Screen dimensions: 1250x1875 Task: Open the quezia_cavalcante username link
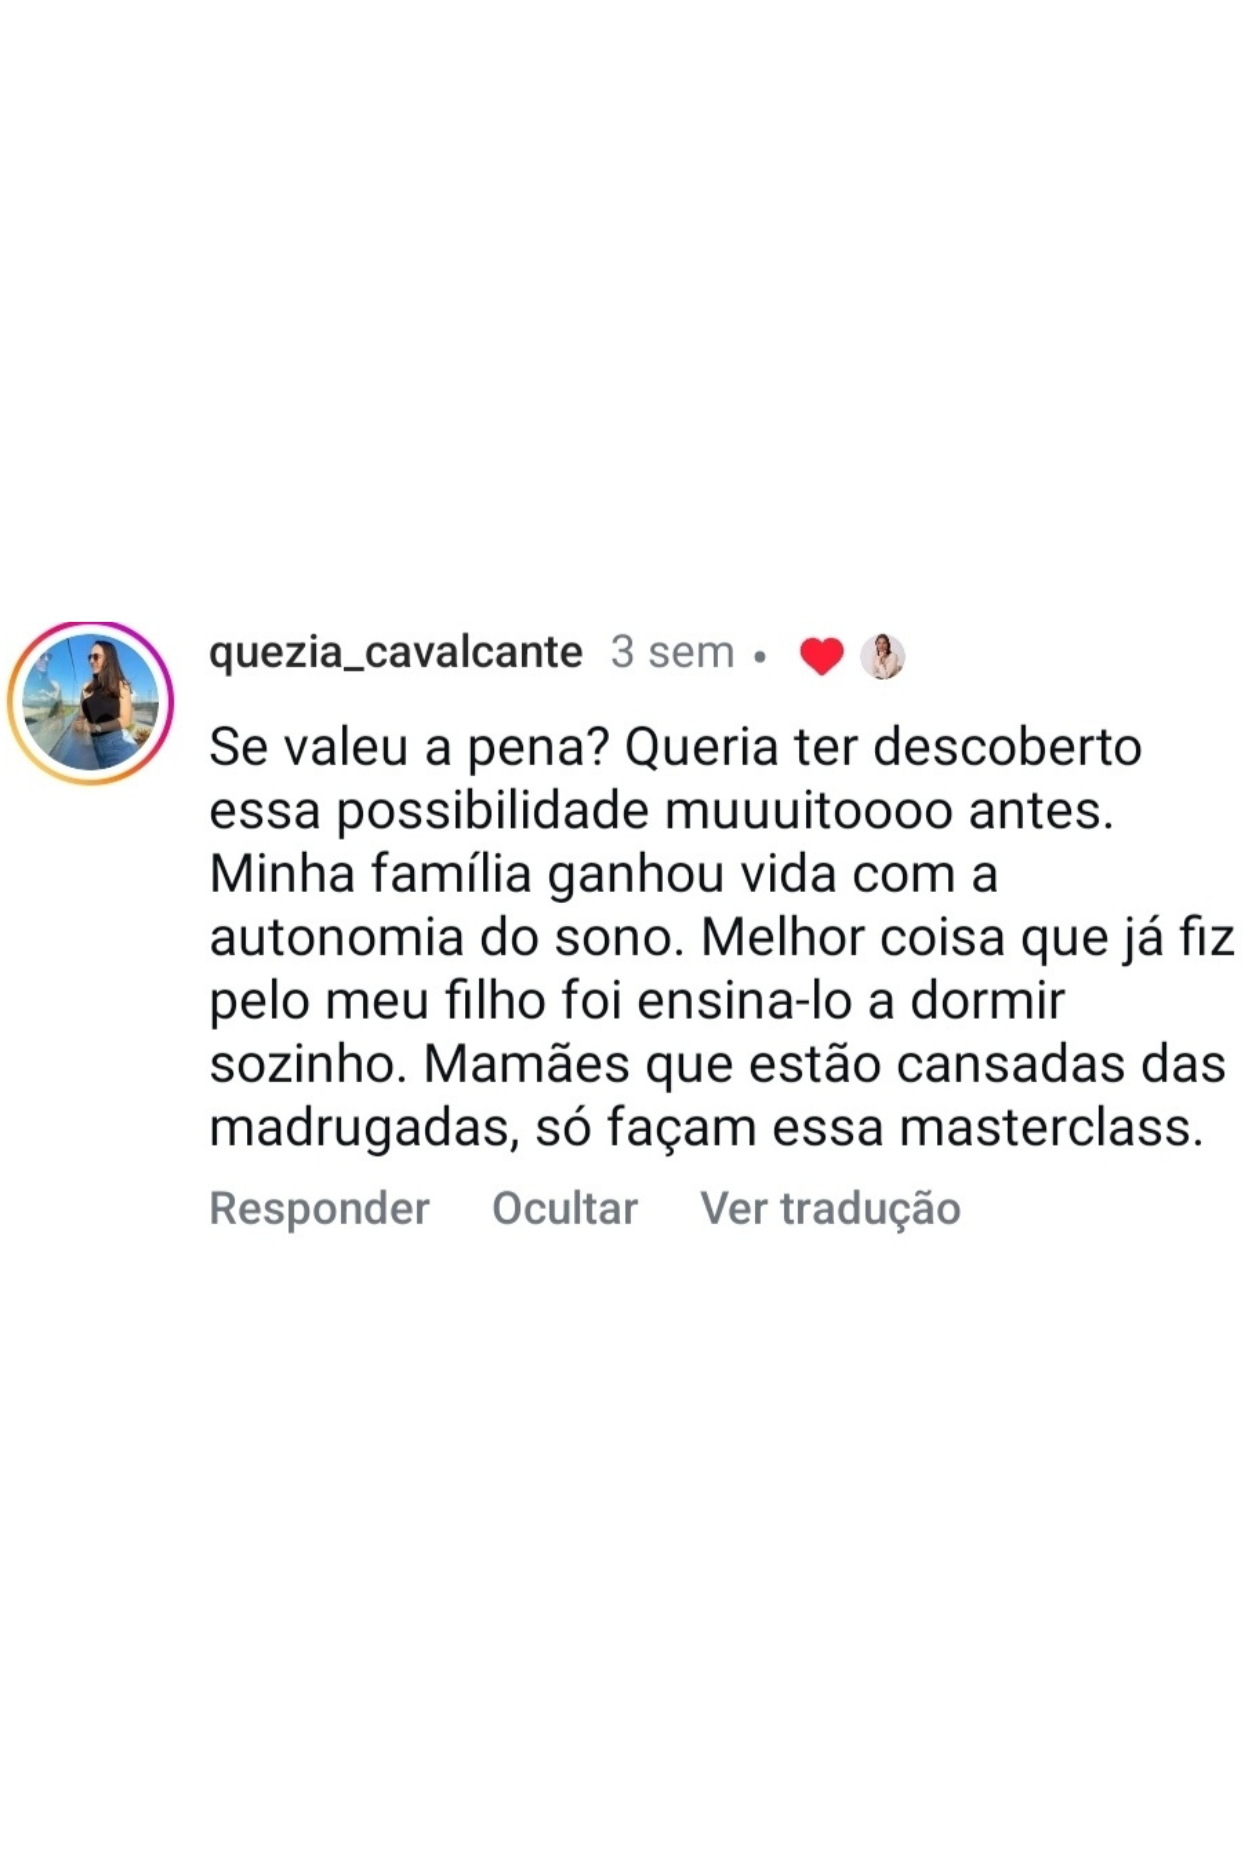pyautogui.click(x=396, y=653)
